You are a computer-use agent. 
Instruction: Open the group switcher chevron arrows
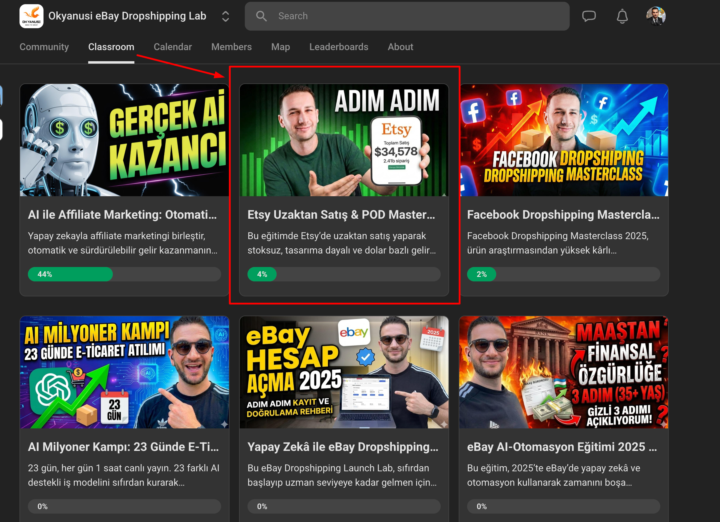(x=225, y=17)
